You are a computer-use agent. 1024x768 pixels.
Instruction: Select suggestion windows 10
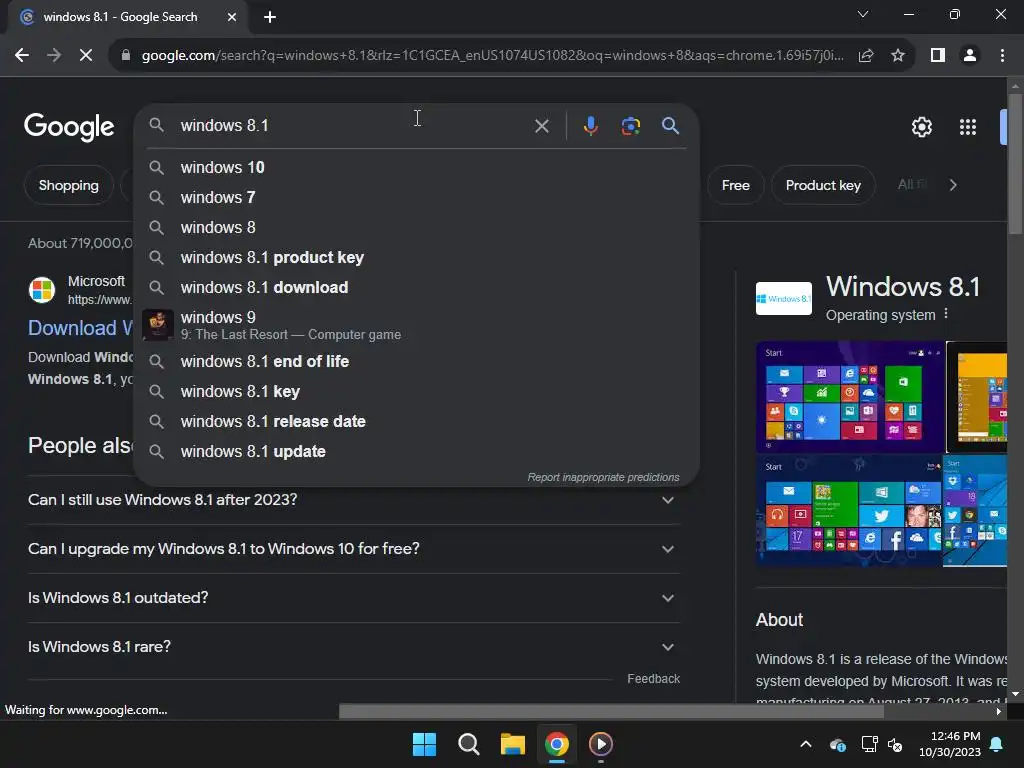(416, 168)
